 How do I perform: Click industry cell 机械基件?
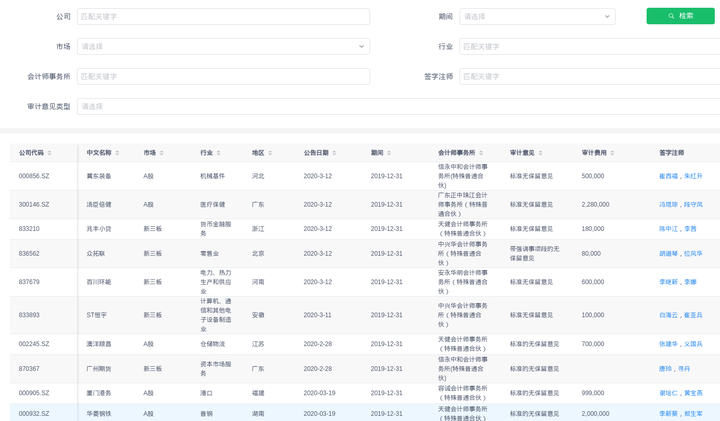(212, 176)
